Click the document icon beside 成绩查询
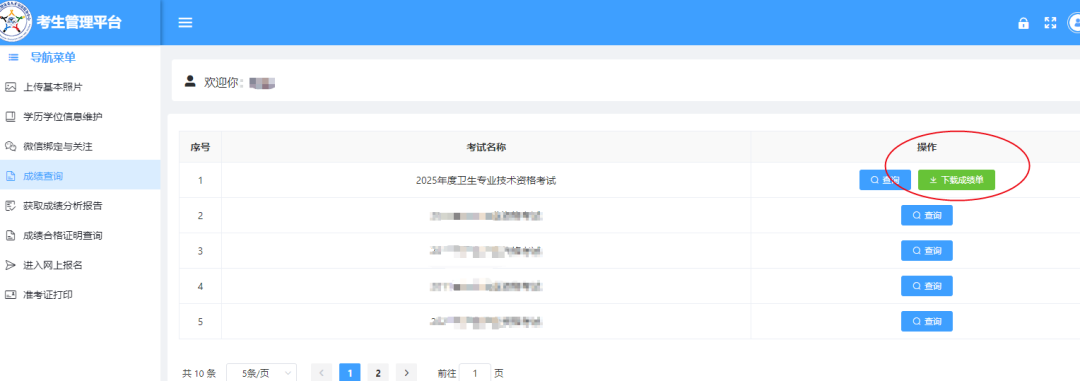This screenshot has width=1080, height=381. pyautogui.click(x=10, y=176)
